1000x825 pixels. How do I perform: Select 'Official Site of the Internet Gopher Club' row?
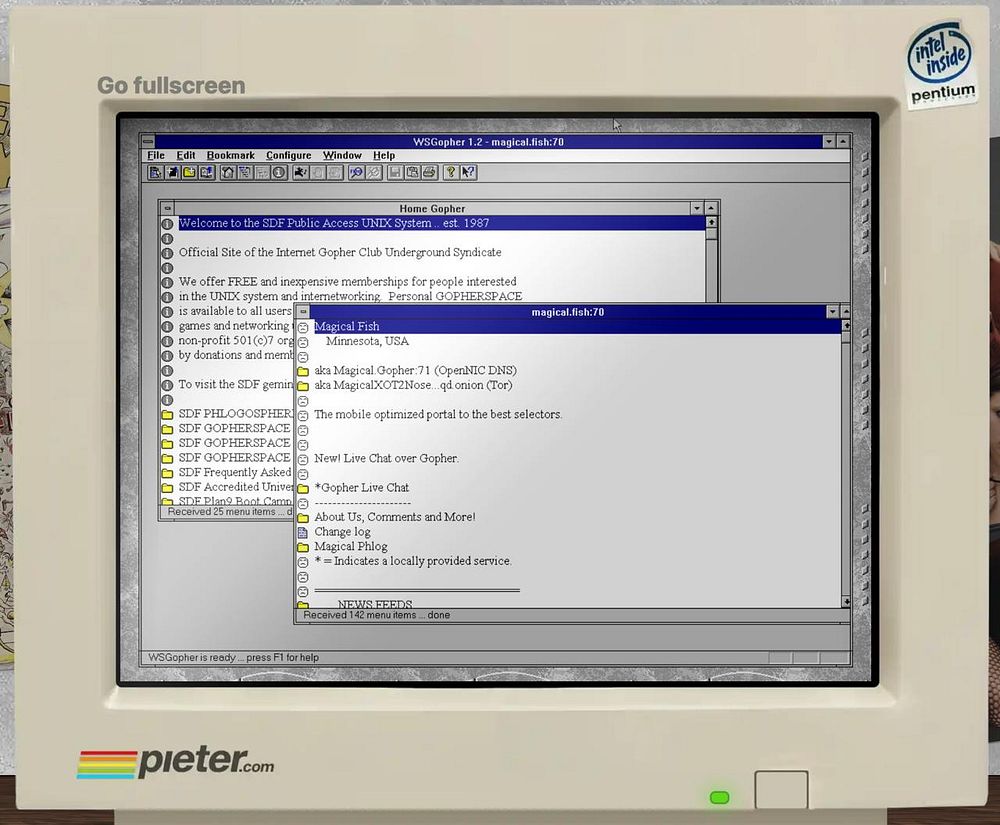coord(340,252)
